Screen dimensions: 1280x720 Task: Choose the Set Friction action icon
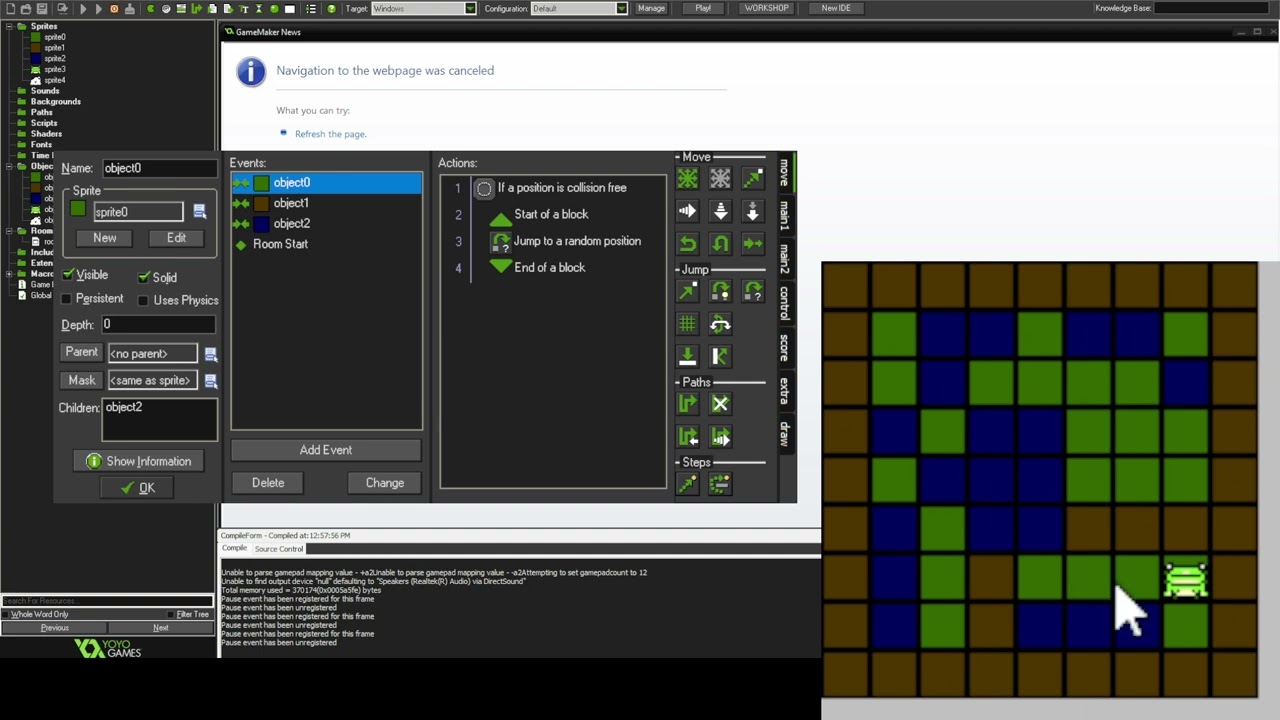click(753, 243)
